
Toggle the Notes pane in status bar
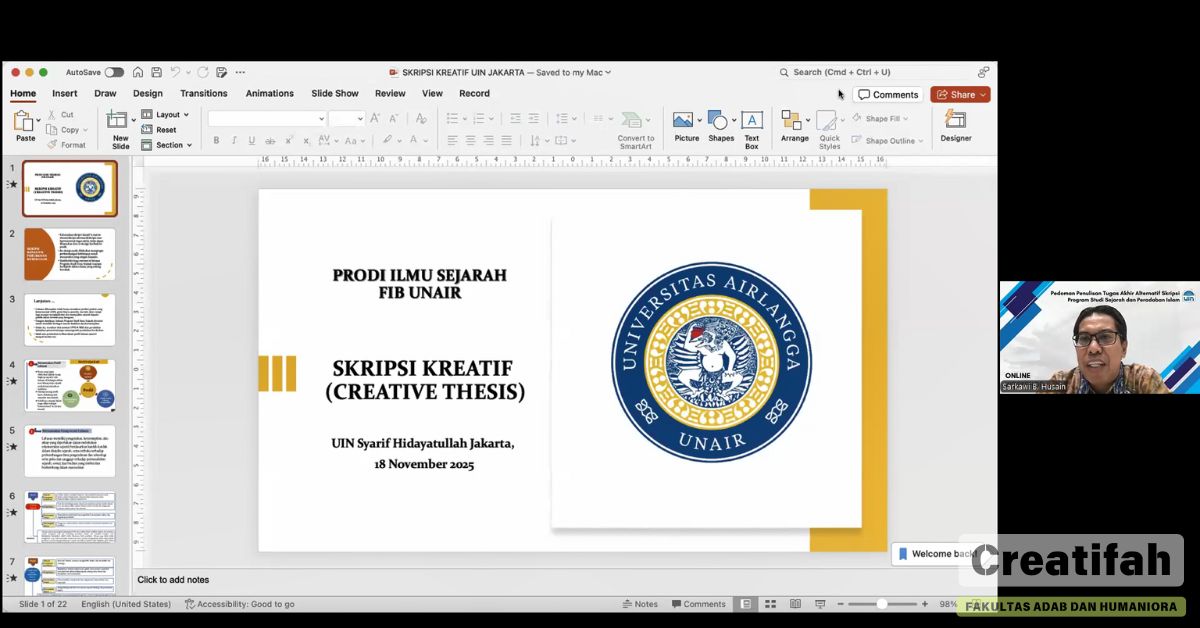(640, 604)
